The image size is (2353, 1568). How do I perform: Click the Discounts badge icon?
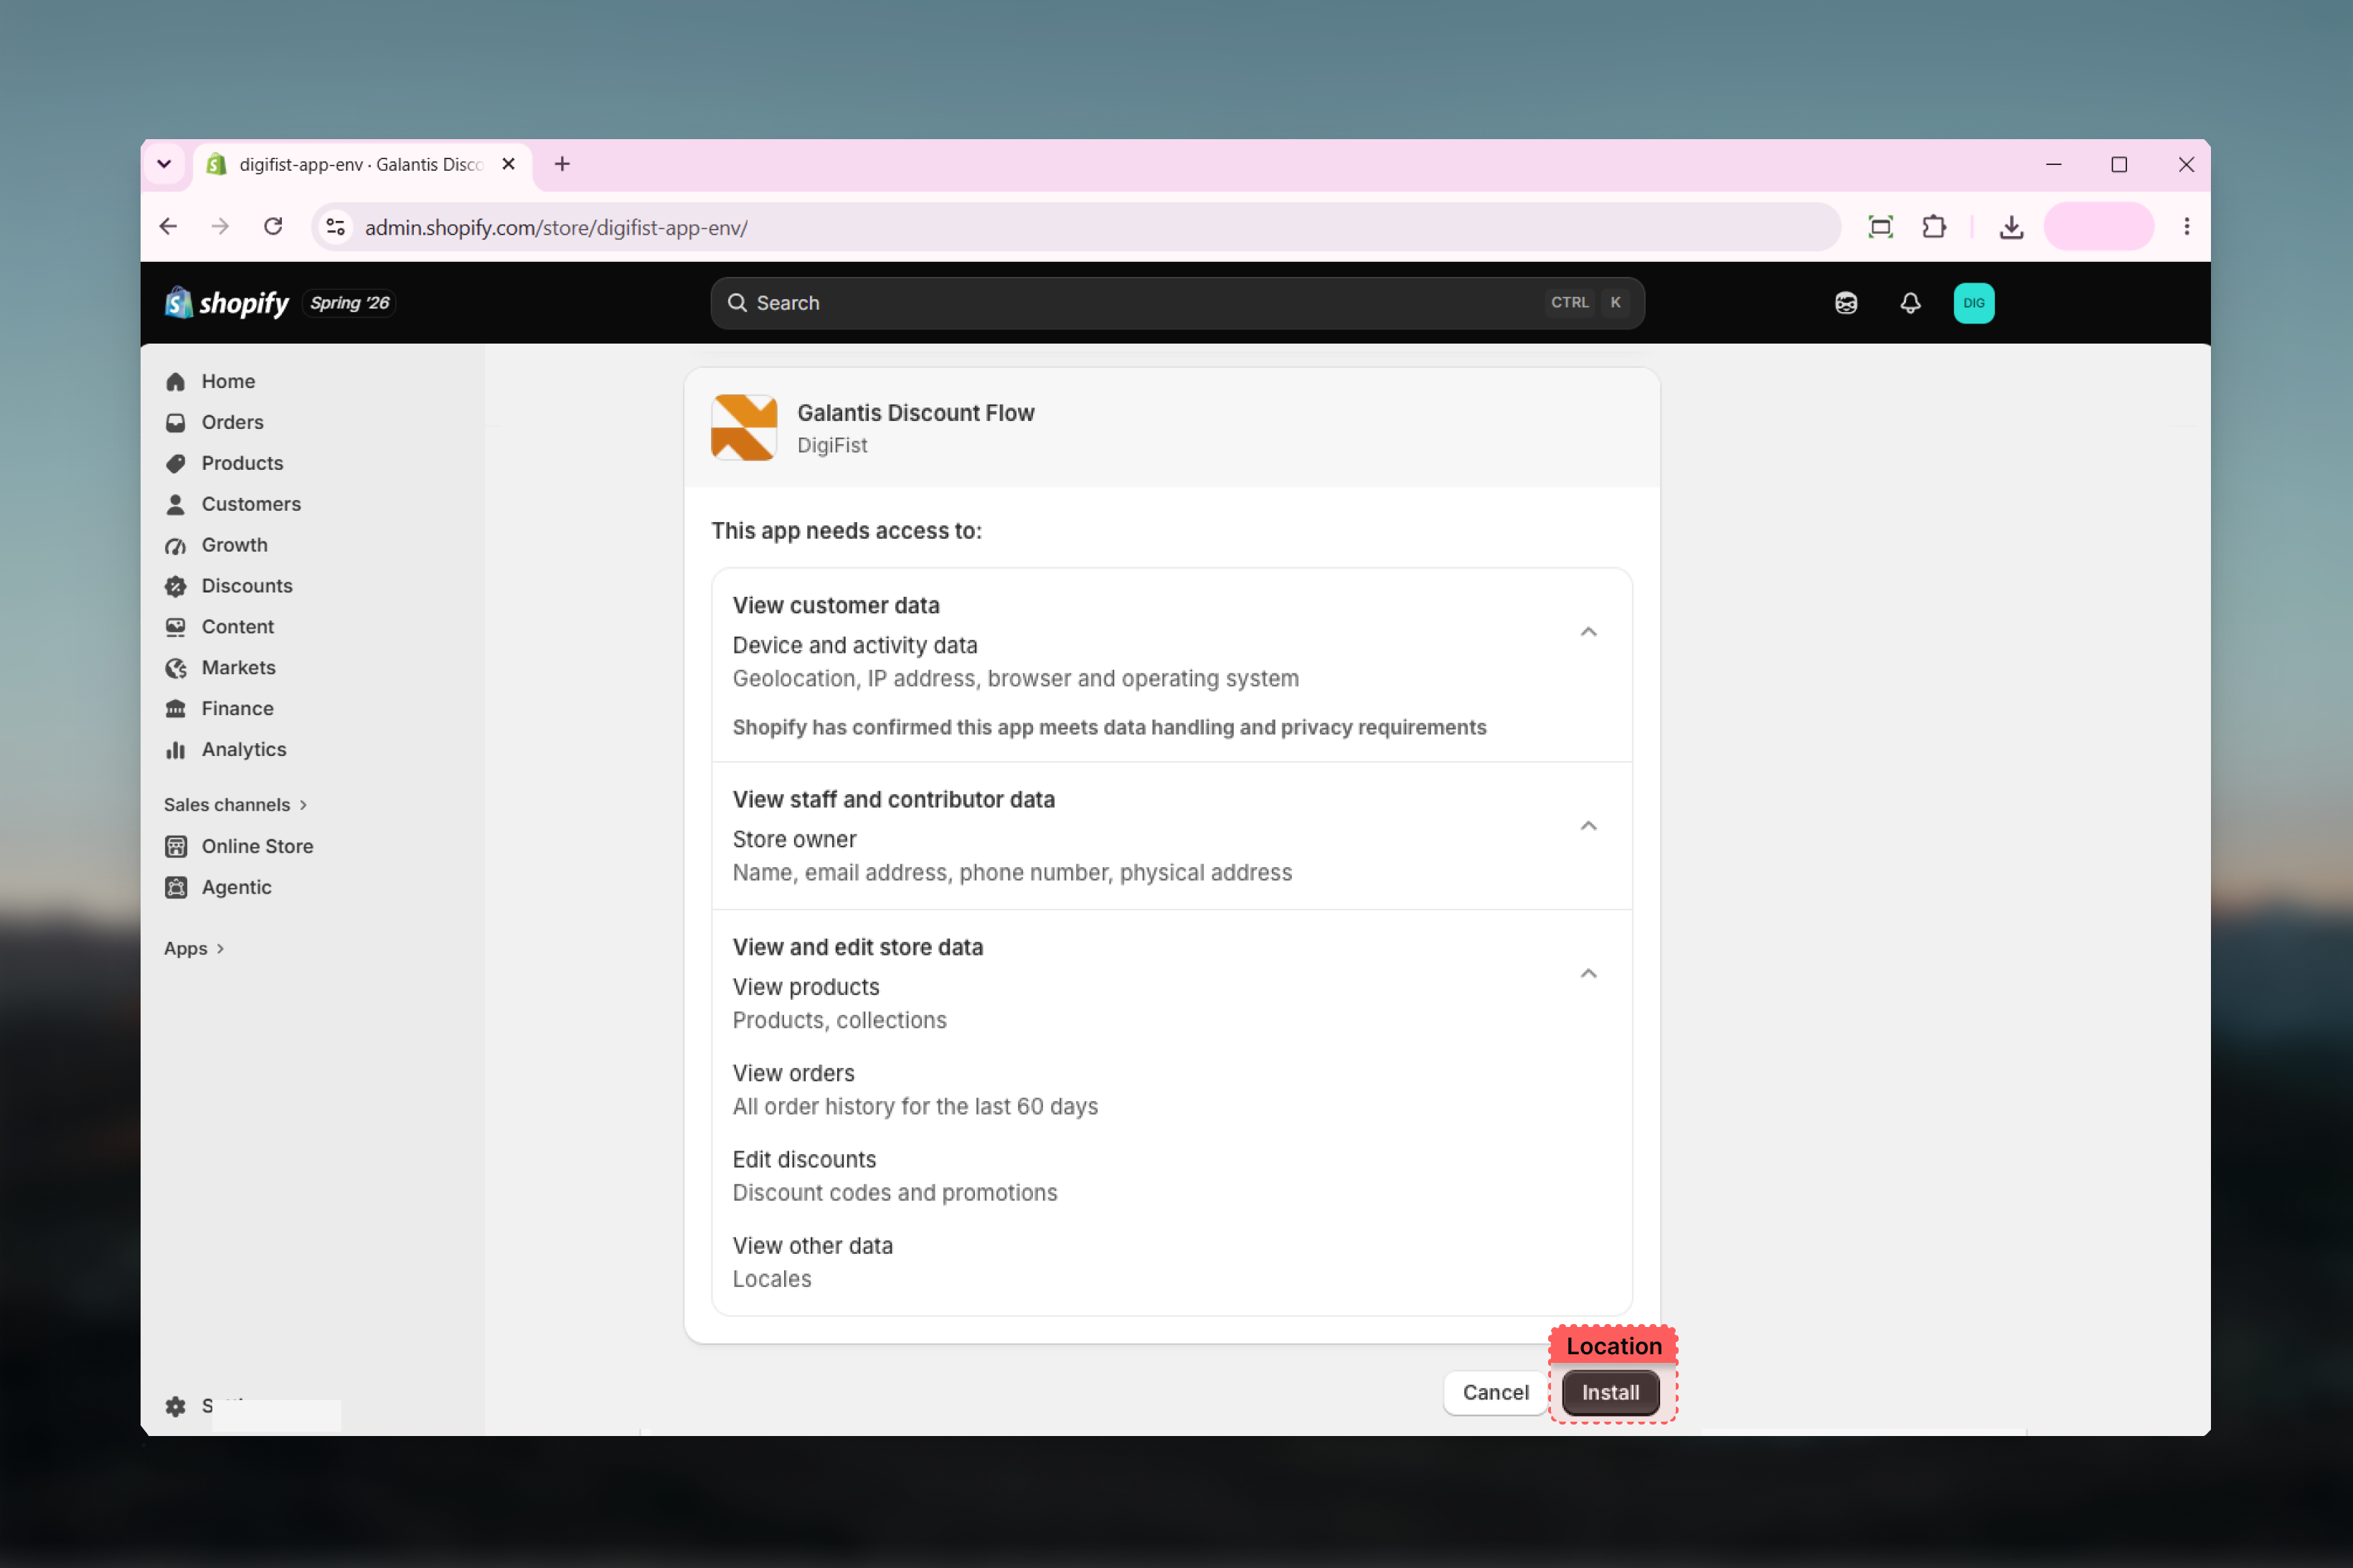(x=176, y=586)
